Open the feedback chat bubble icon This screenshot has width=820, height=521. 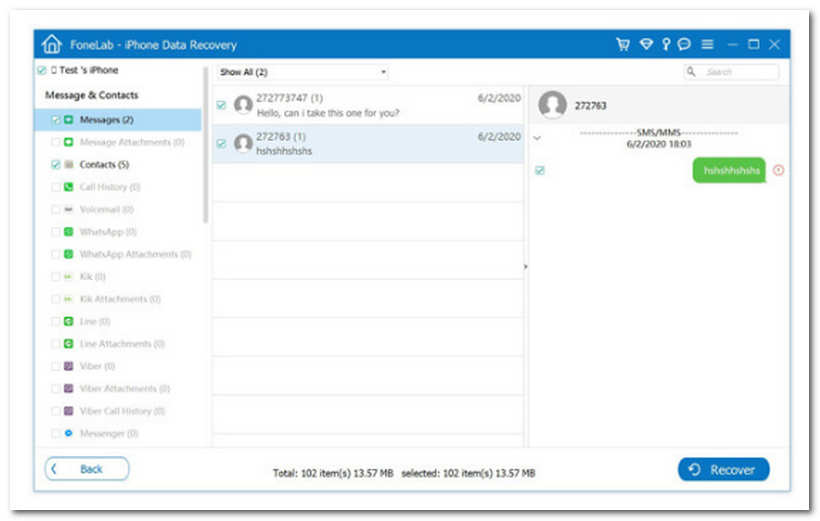pos(684,44)
